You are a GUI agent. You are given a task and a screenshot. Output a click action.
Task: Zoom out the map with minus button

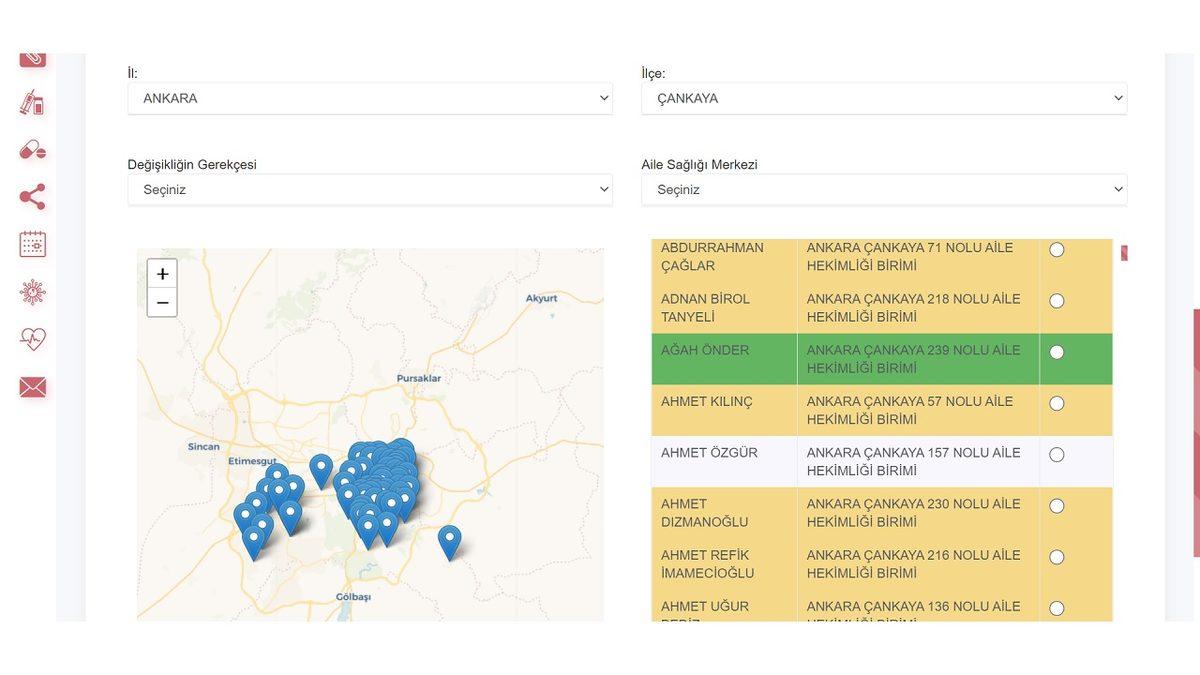162,302
